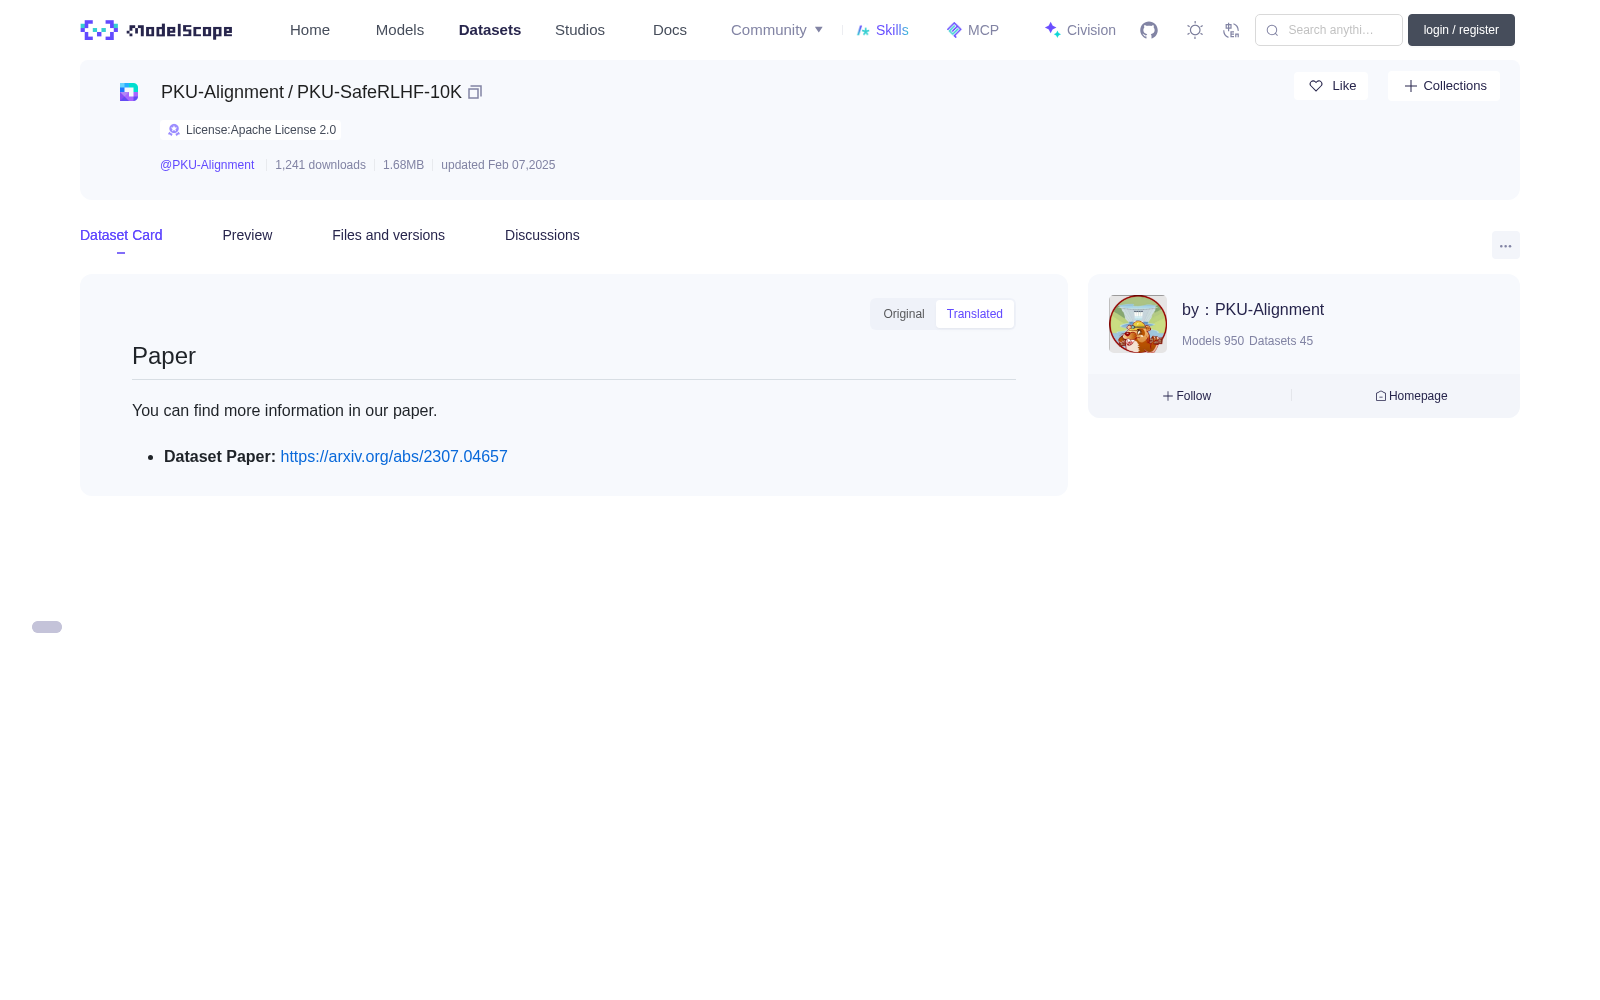Open the arxiv.org/abs/2307.04657 paper link
The image size is (1600, 1000).
[394, 456]
